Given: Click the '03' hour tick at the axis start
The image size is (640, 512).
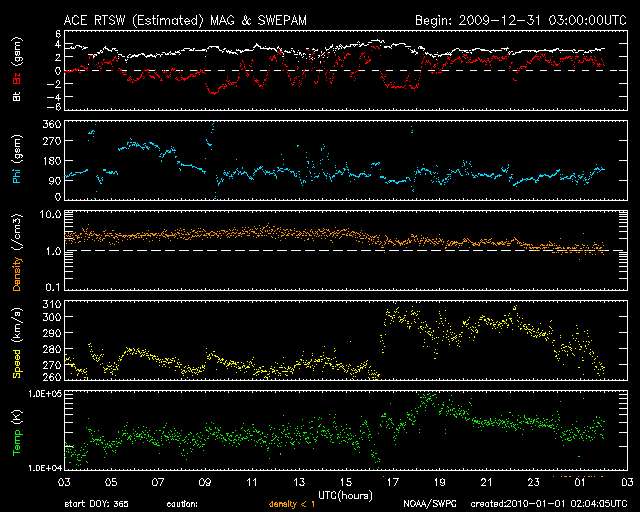Looking at the screenshot, I should tap(64, 482).
